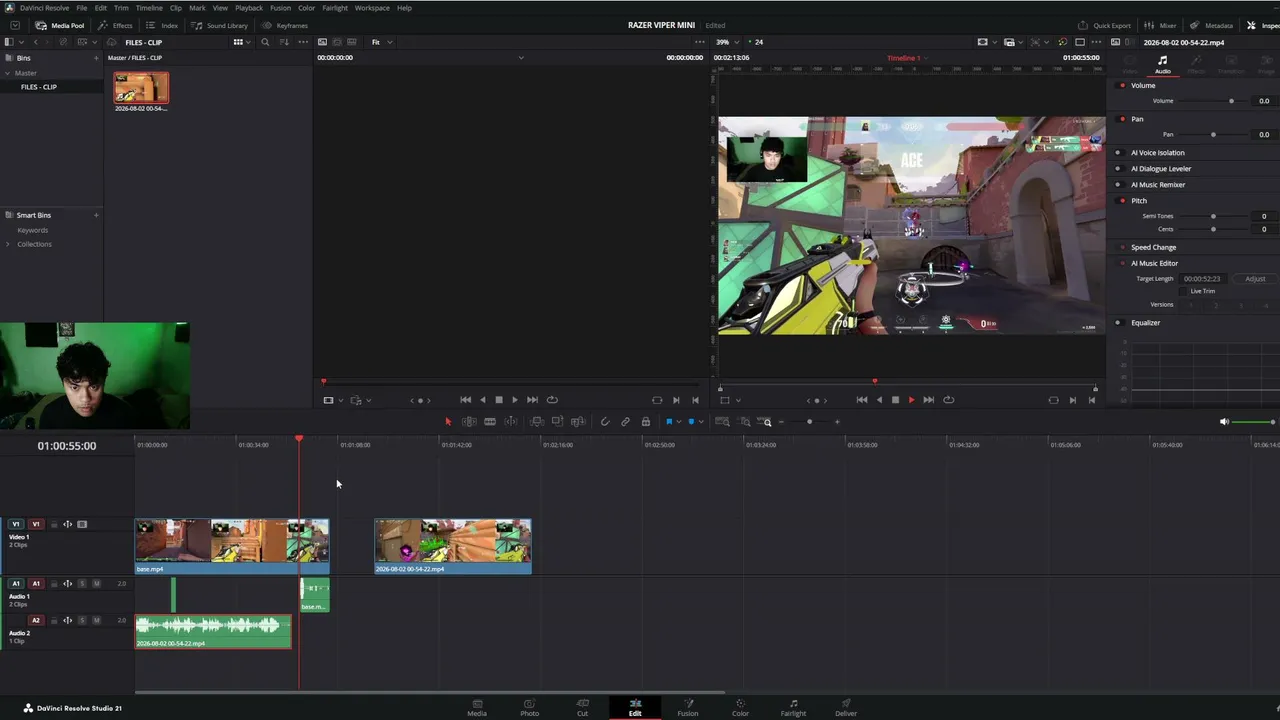Screen dimensions: 1280x720
Task: Select the arrow Selection Mode tool
Action: (448, 422)
